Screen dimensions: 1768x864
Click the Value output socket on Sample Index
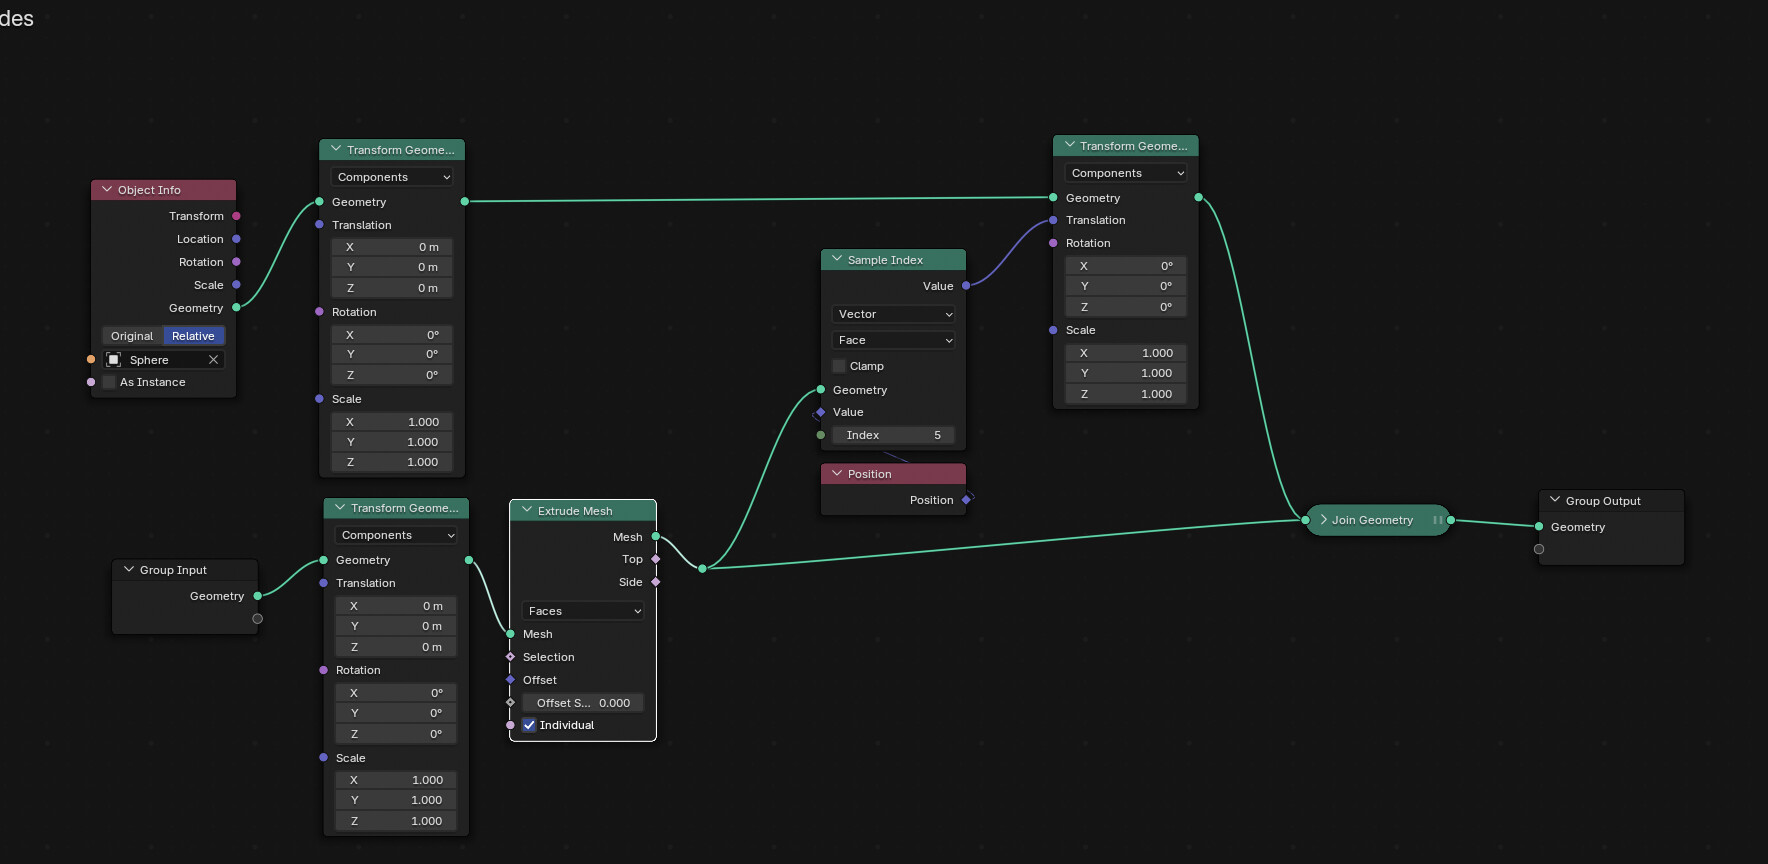click(966, 286)
